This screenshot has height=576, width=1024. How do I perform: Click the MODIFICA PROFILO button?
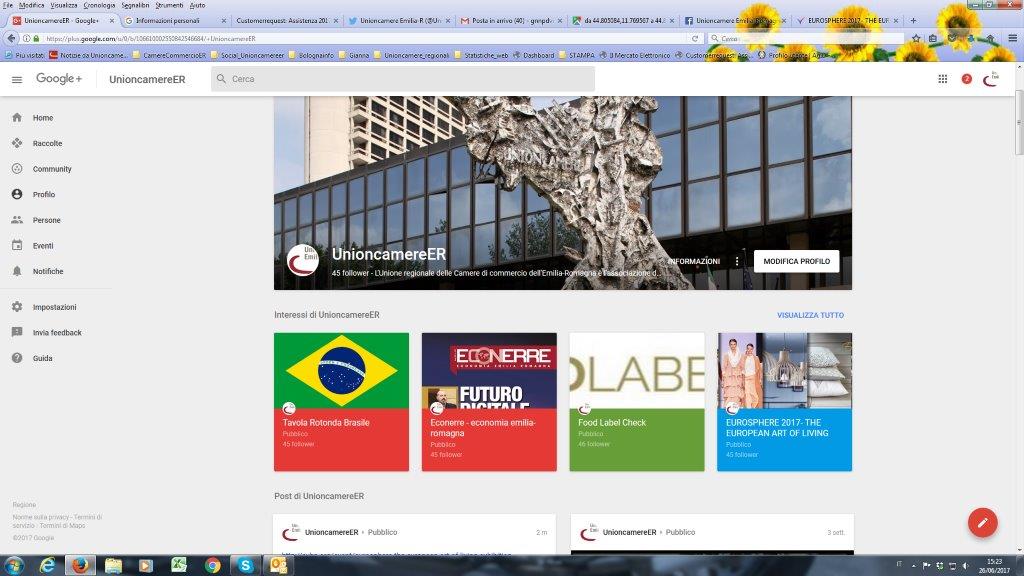click(x=796, y=261)
